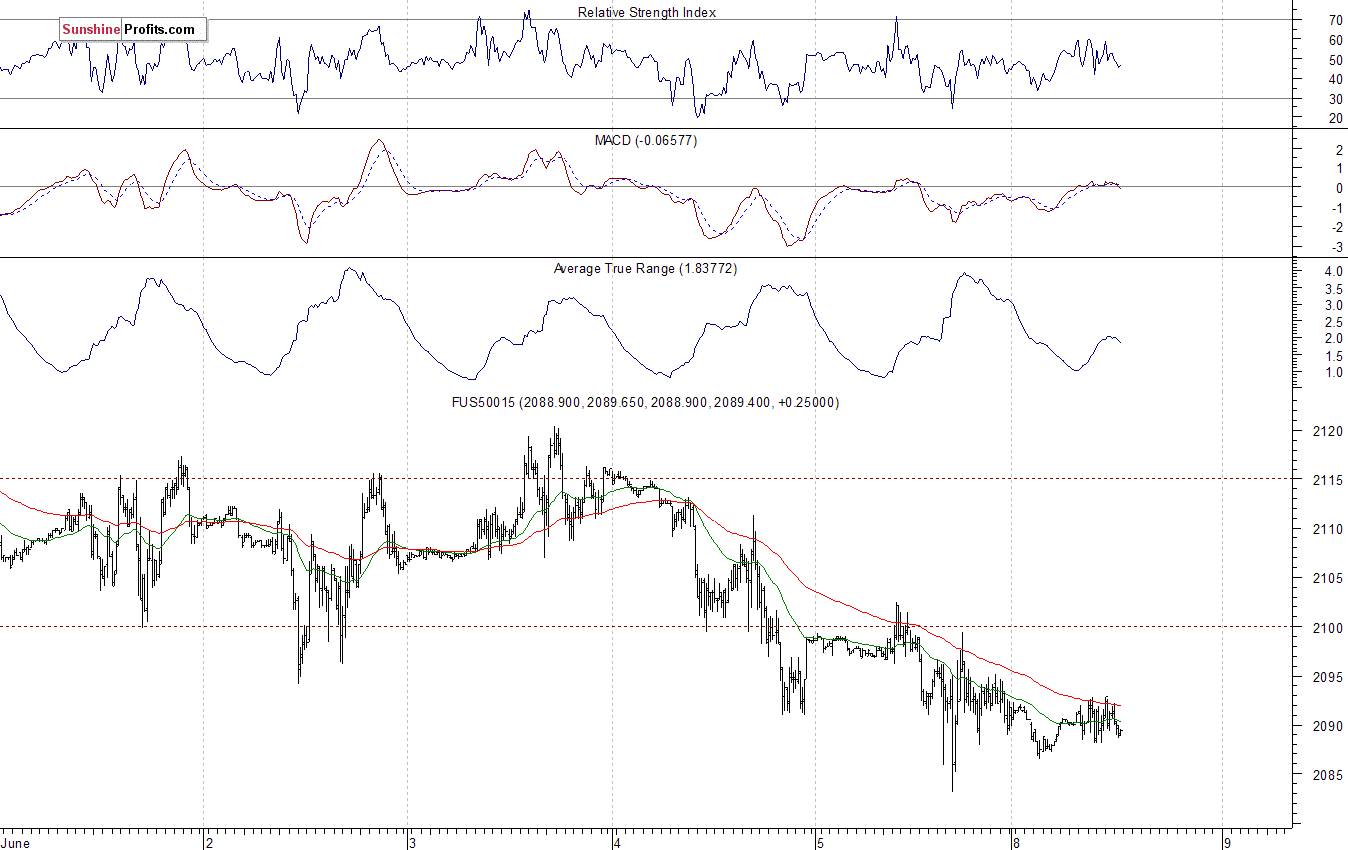Click date marker 5 on time axis
This screenshot has width=1348, height=850.
point(819,843)
